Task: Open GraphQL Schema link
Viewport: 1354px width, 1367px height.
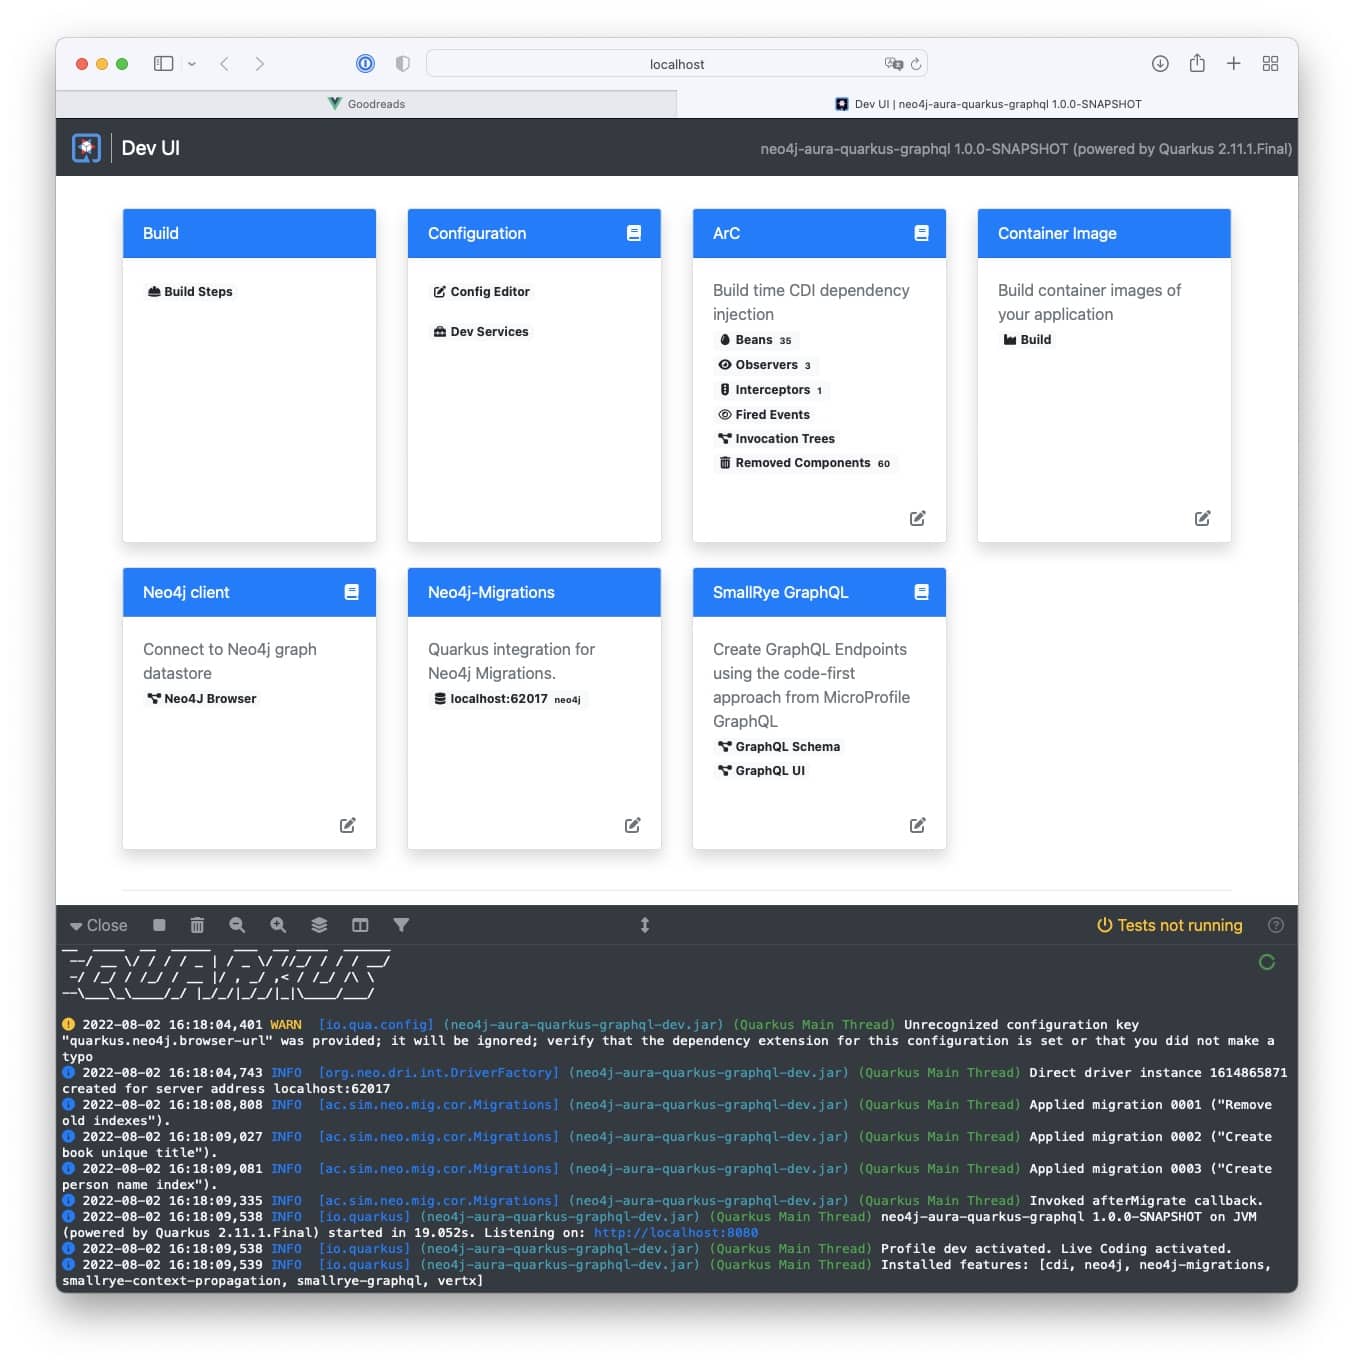Action: 779,747
